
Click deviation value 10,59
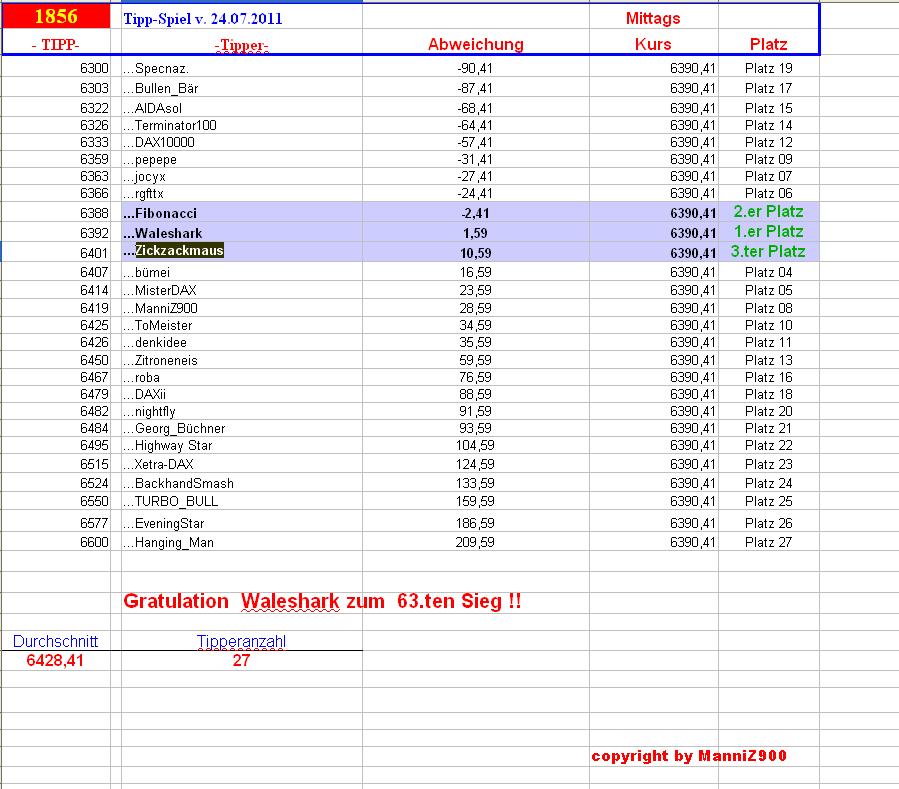click(475, 253)
